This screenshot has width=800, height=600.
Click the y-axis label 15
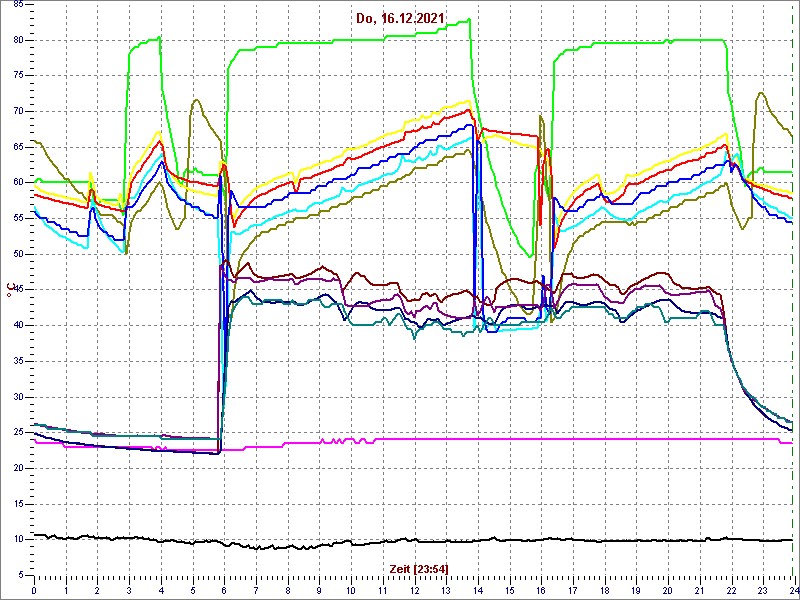[x=18, y=504]
